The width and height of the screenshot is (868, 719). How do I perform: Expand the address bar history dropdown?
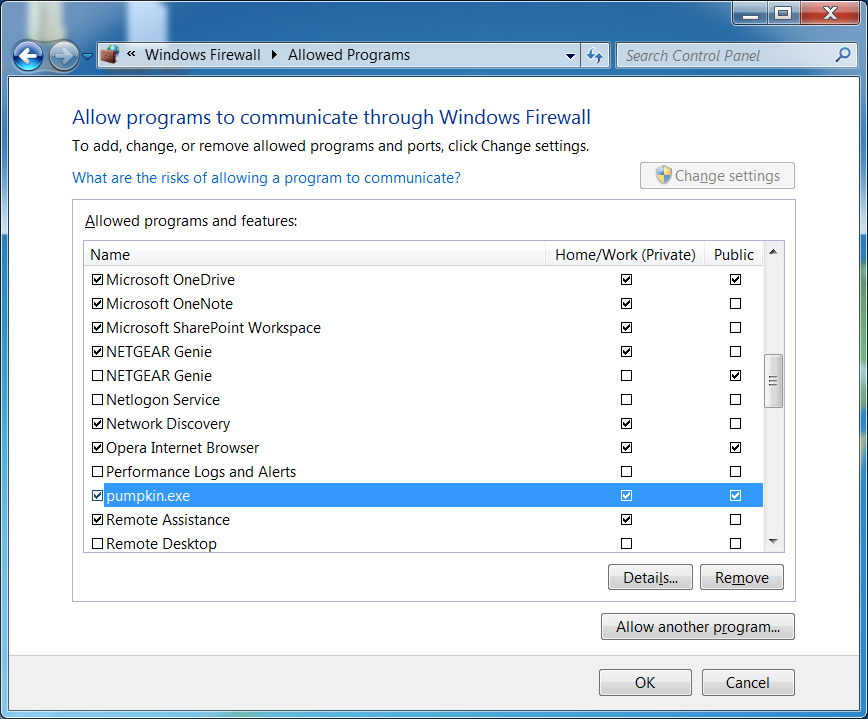570,56
